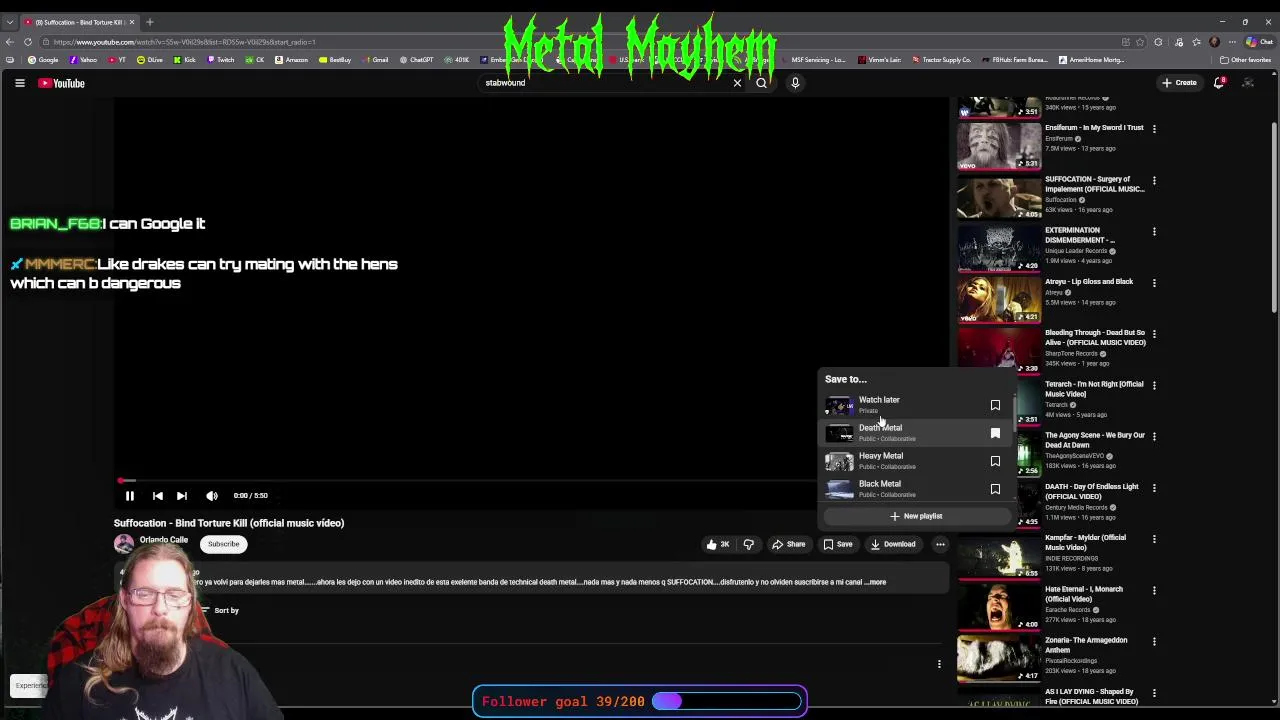Share the video via Share button
Viewport: 1280px width, 720px height.
[x=788, y=544]
